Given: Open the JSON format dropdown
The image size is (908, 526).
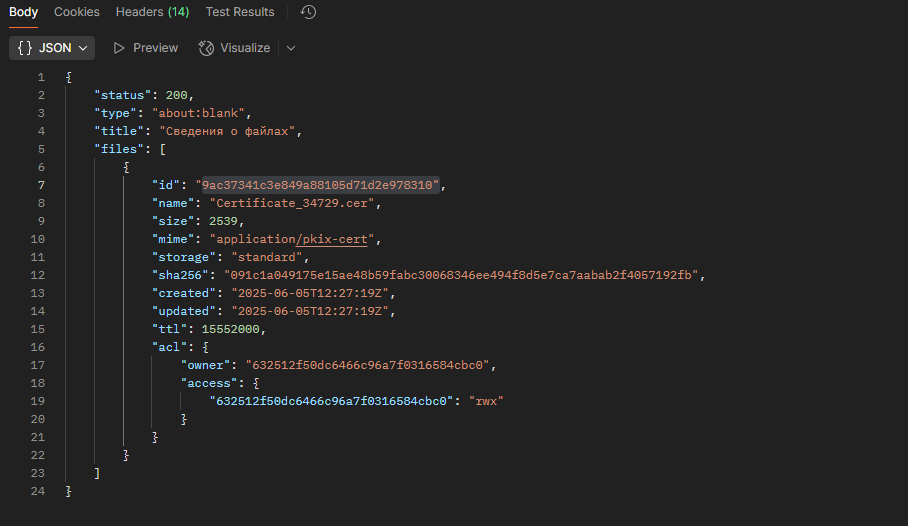Looking at the screenshot, I should (x=52, y=48).
